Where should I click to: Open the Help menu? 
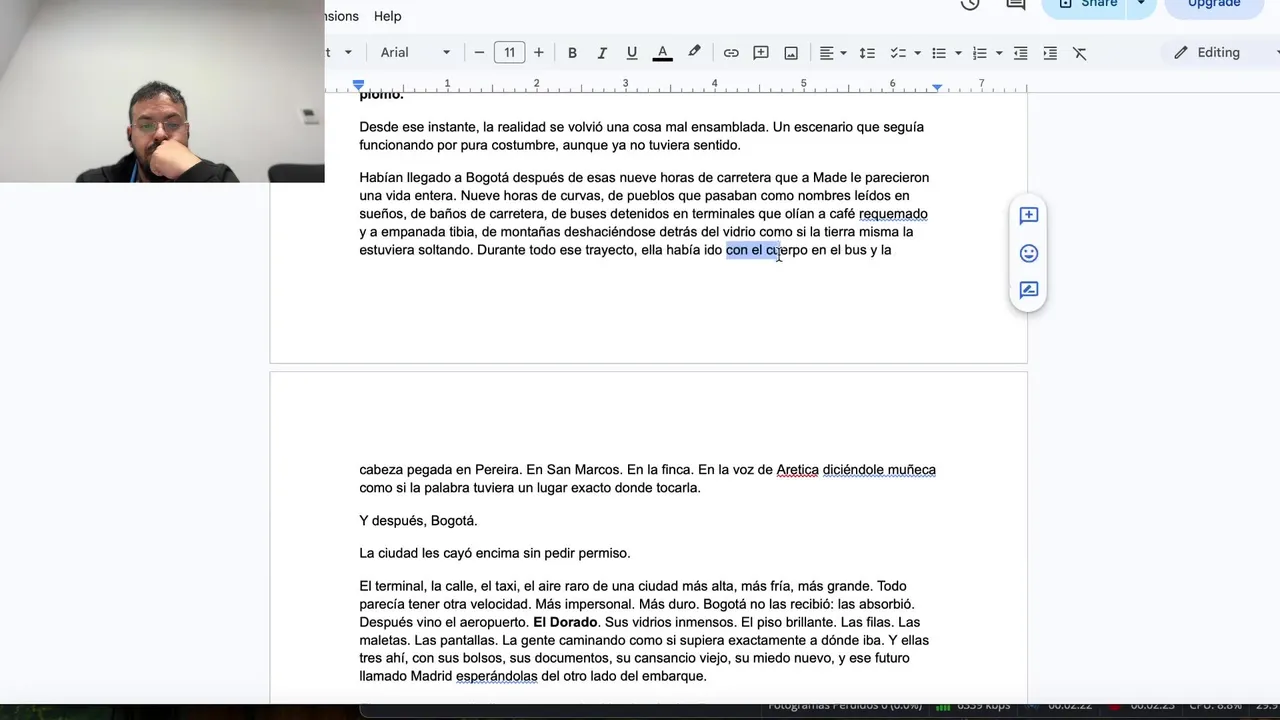(388, 16)
